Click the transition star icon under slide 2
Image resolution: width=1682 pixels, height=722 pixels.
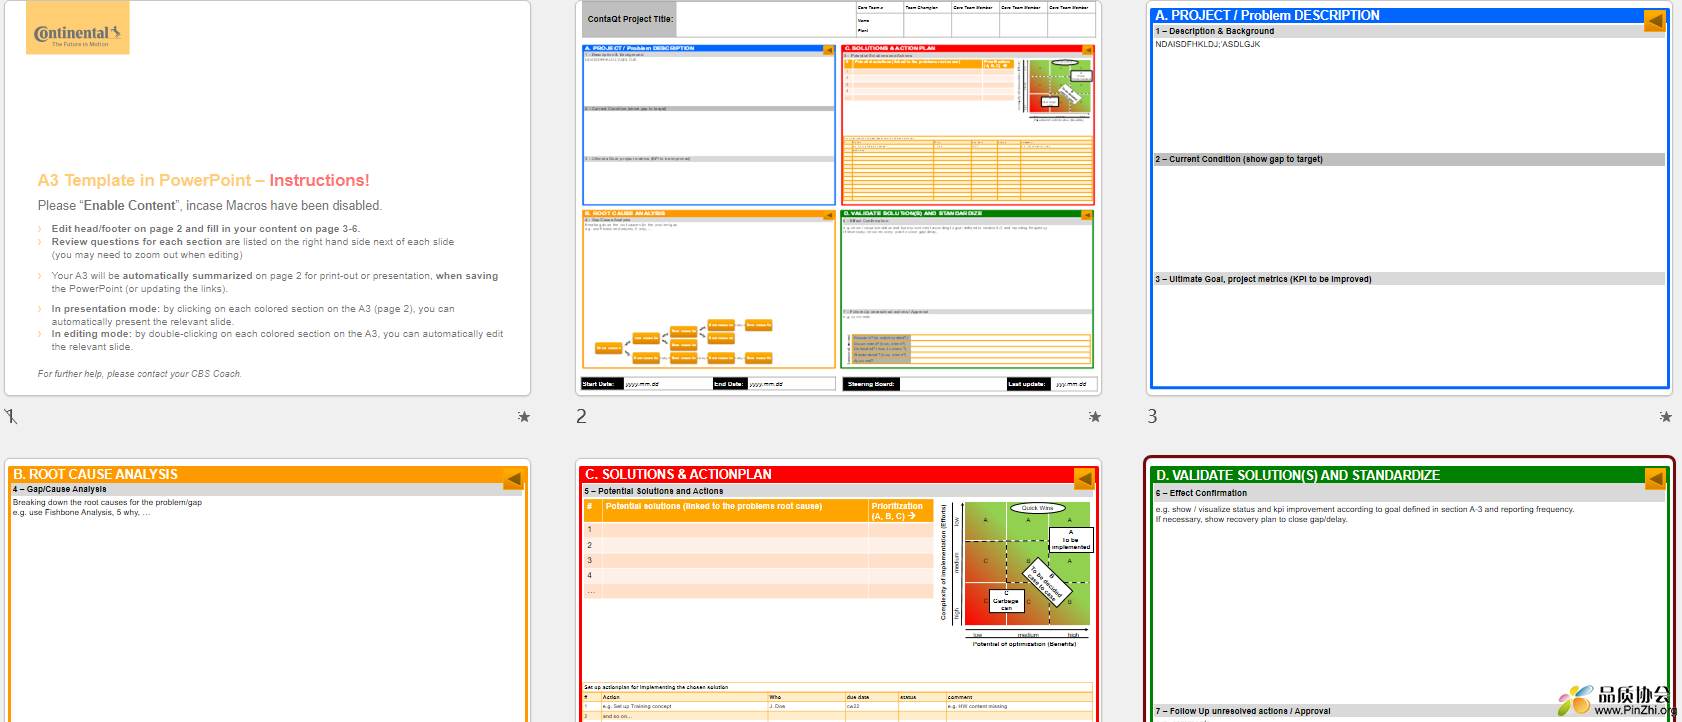(1094, 416)
